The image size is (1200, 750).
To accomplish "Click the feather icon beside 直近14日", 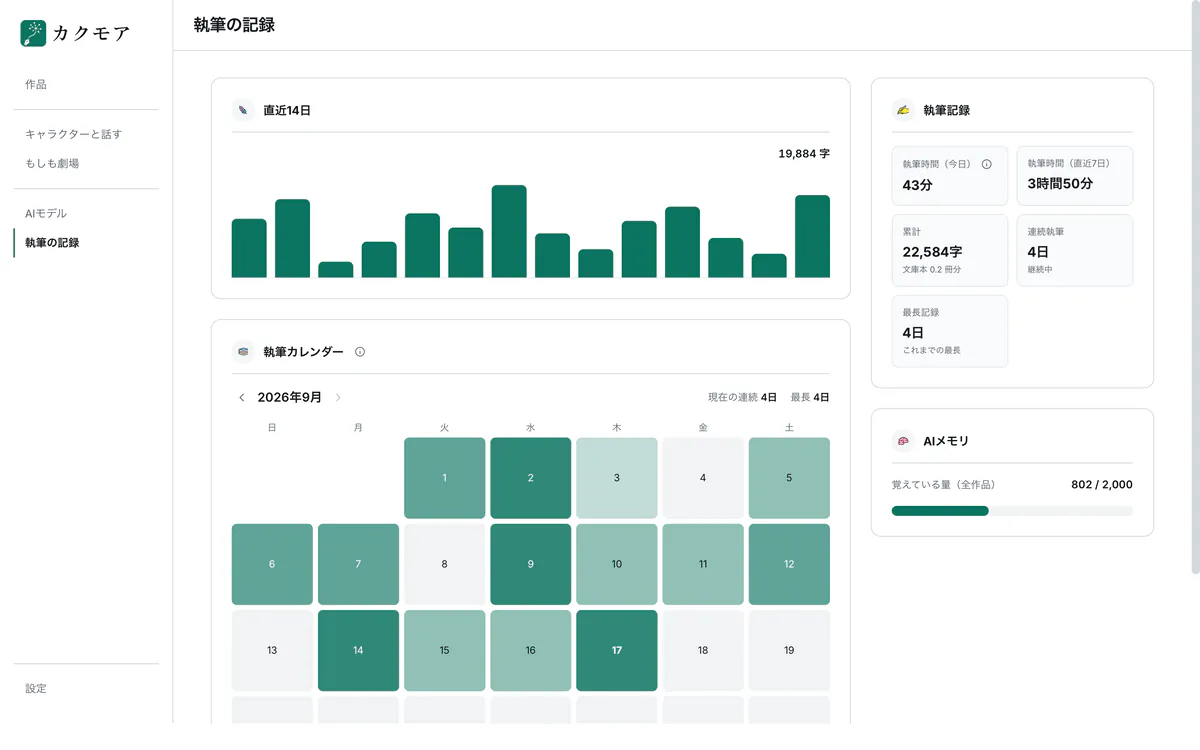I will point(244,110).
